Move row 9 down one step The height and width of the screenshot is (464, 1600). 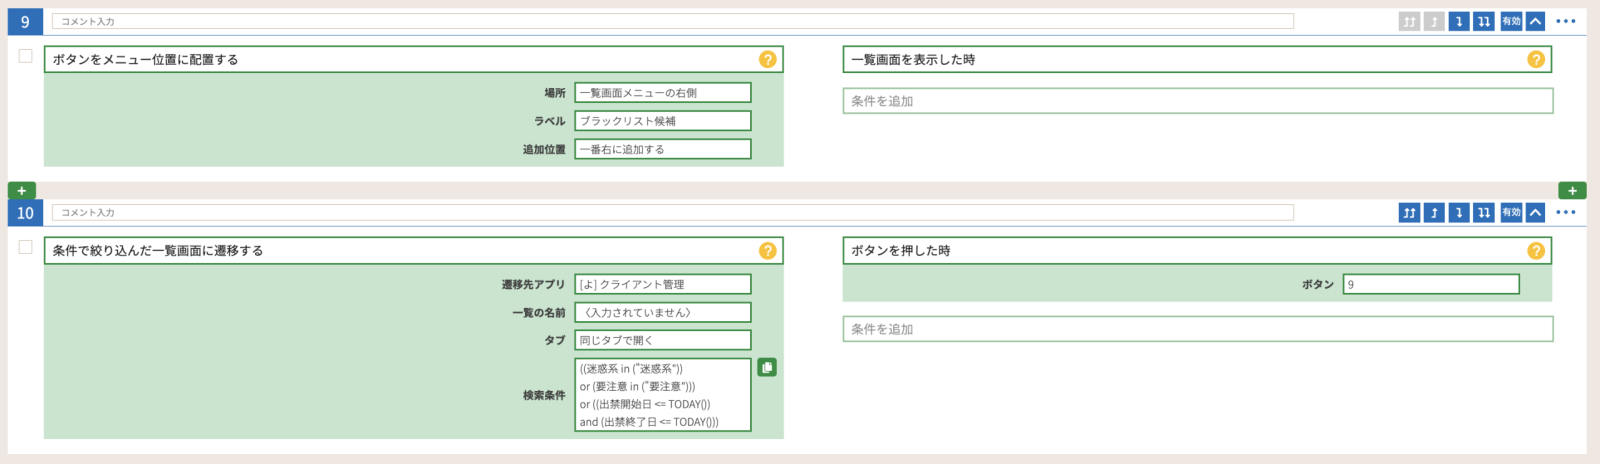click(x=1459, y=21)
